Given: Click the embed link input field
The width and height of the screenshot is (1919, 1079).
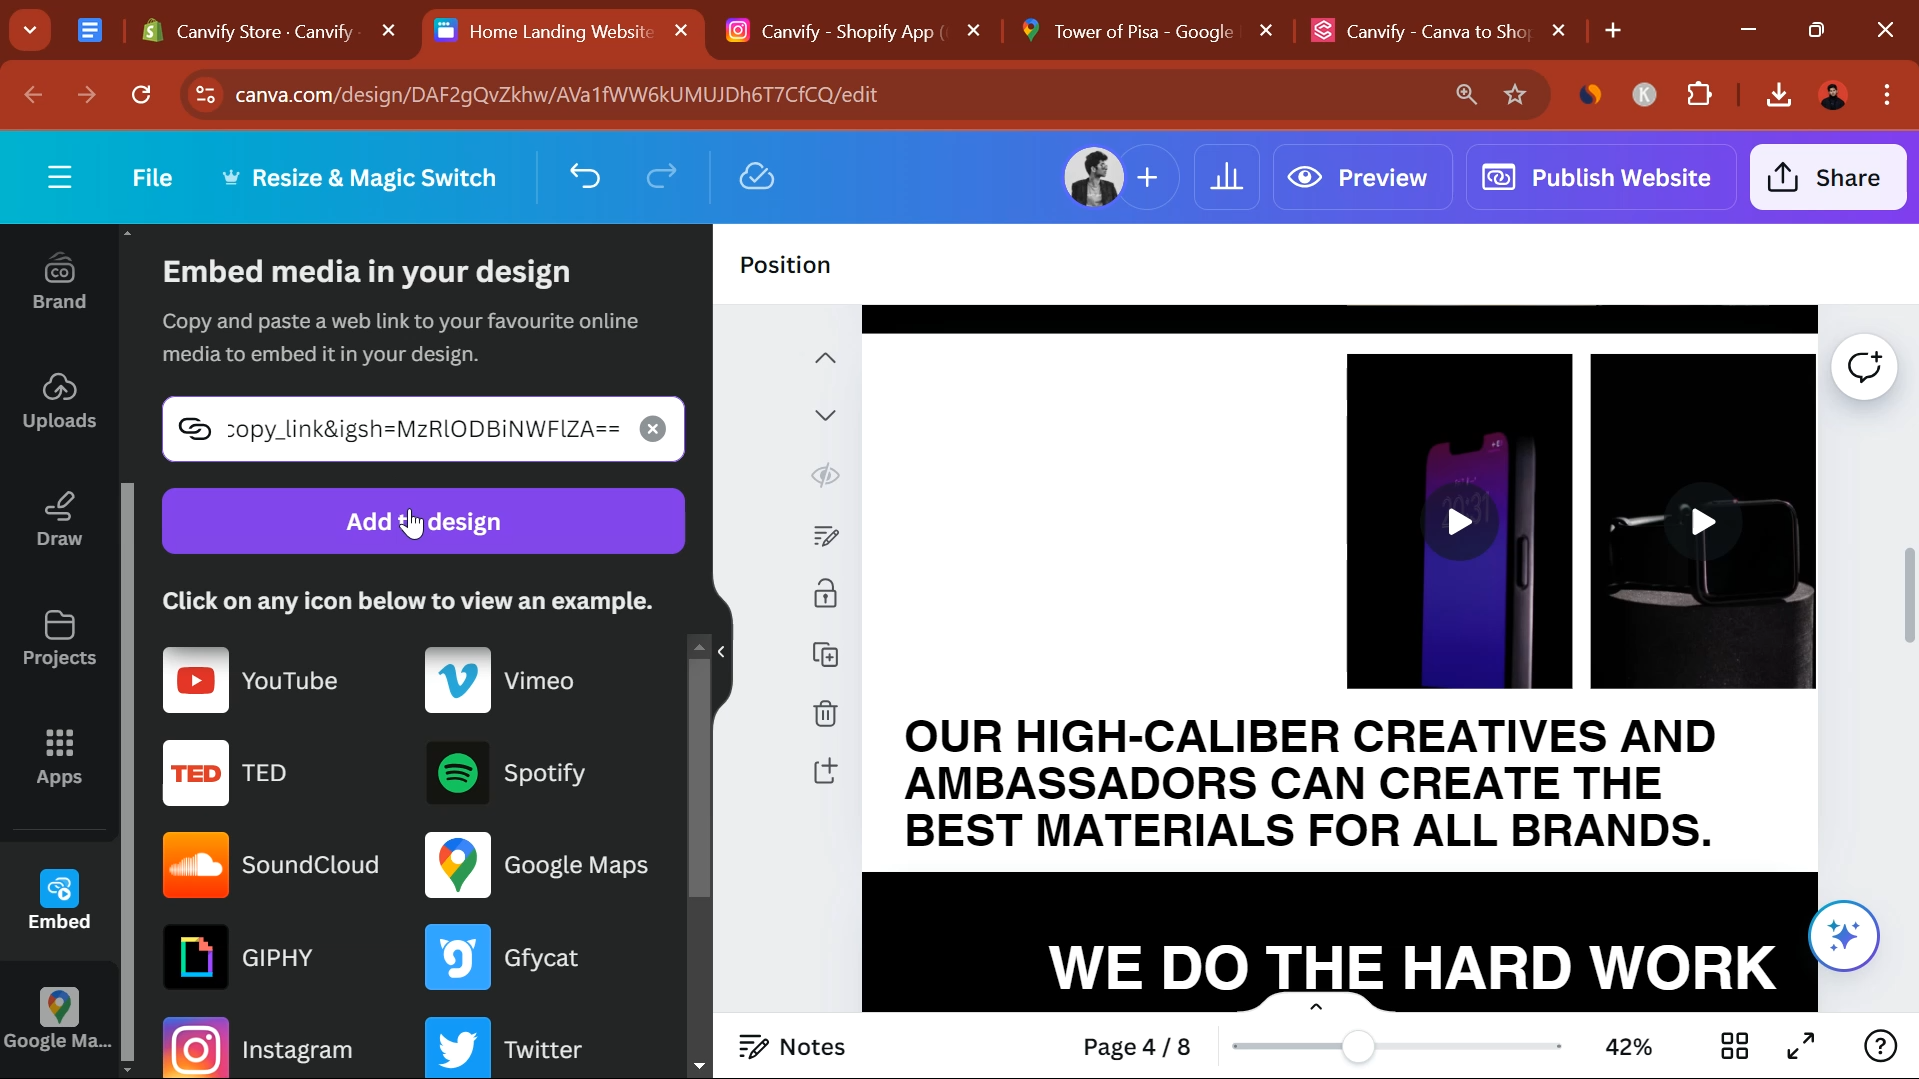Looking at the screenshot, I should point(423,429).
